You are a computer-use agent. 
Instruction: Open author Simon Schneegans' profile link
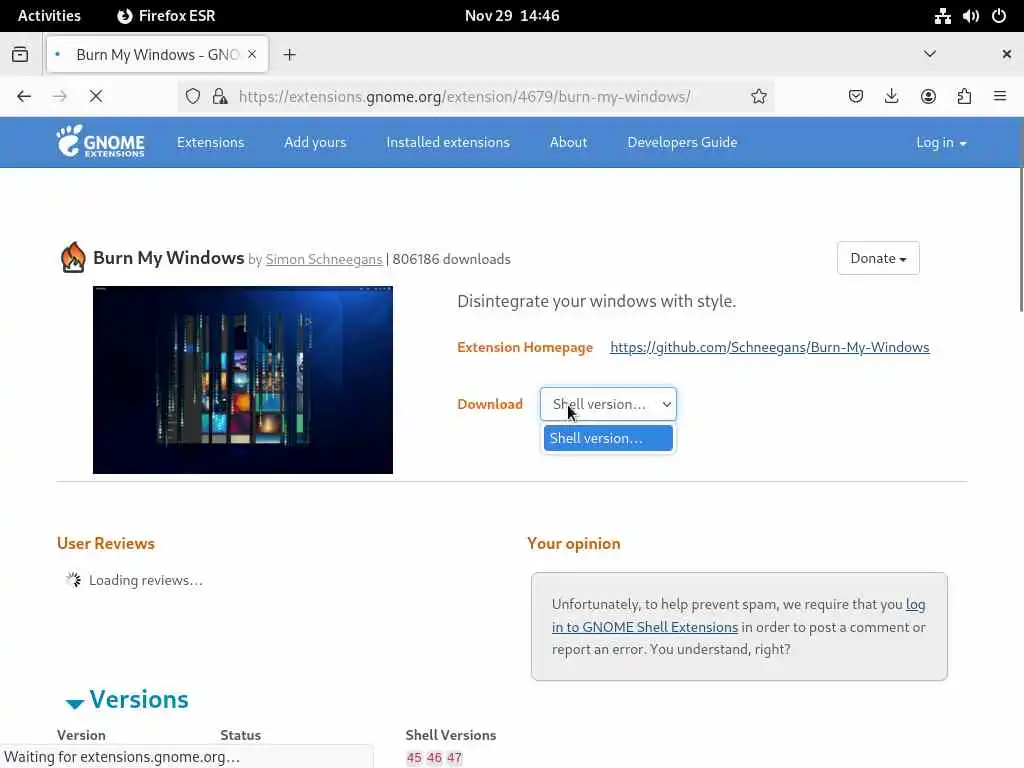(x=324, y=259)
